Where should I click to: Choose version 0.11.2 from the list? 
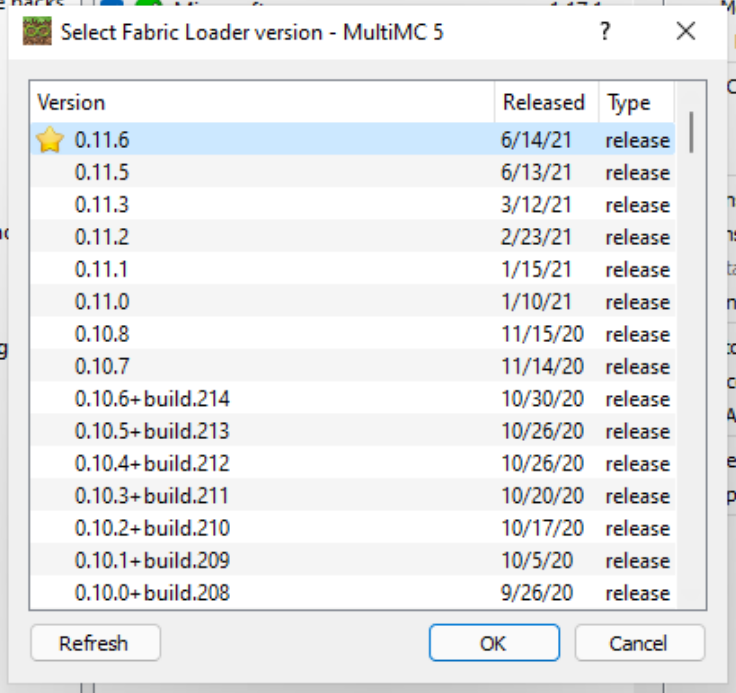(102, 237)
